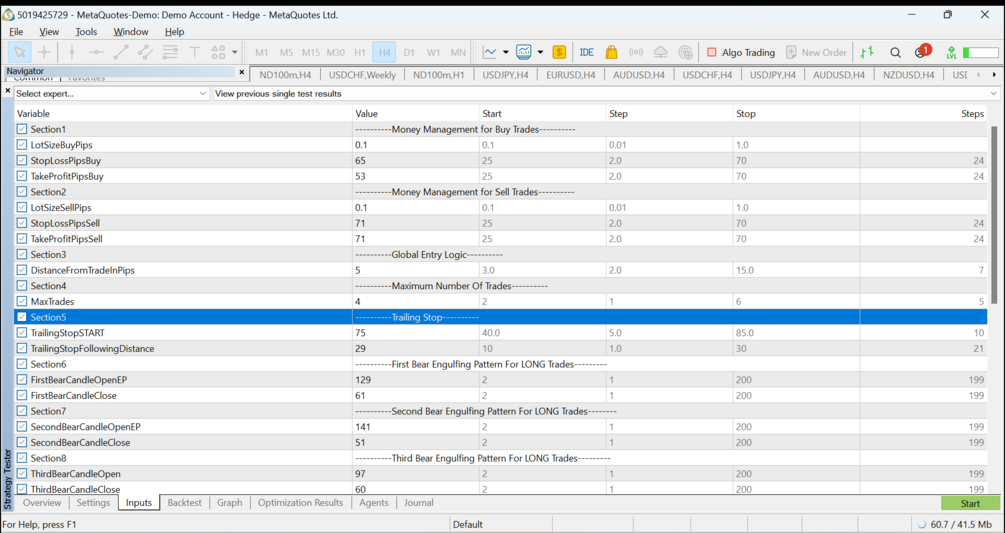
Task: Toggle the Algo Trading button
Action: 741,53
